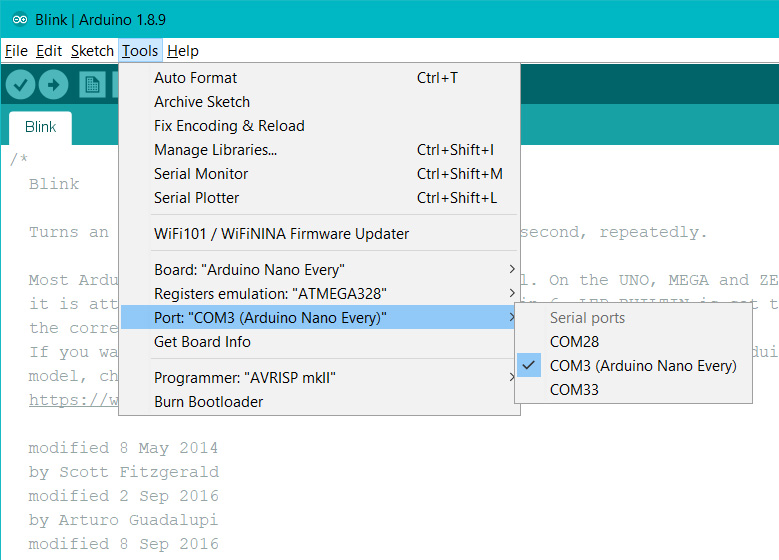
Task: Choose Archive Sketch menu entry
Action: (x=319, y=102)
